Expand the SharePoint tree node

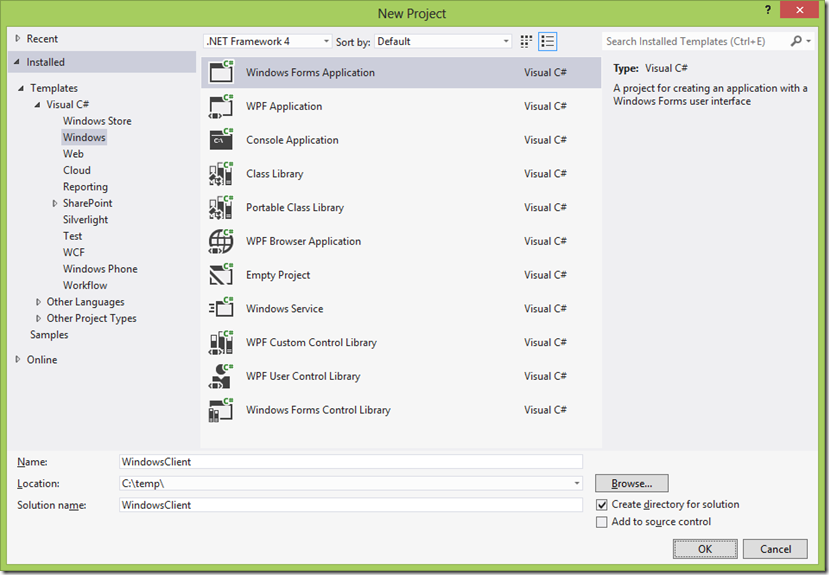(x=54, y=203)
